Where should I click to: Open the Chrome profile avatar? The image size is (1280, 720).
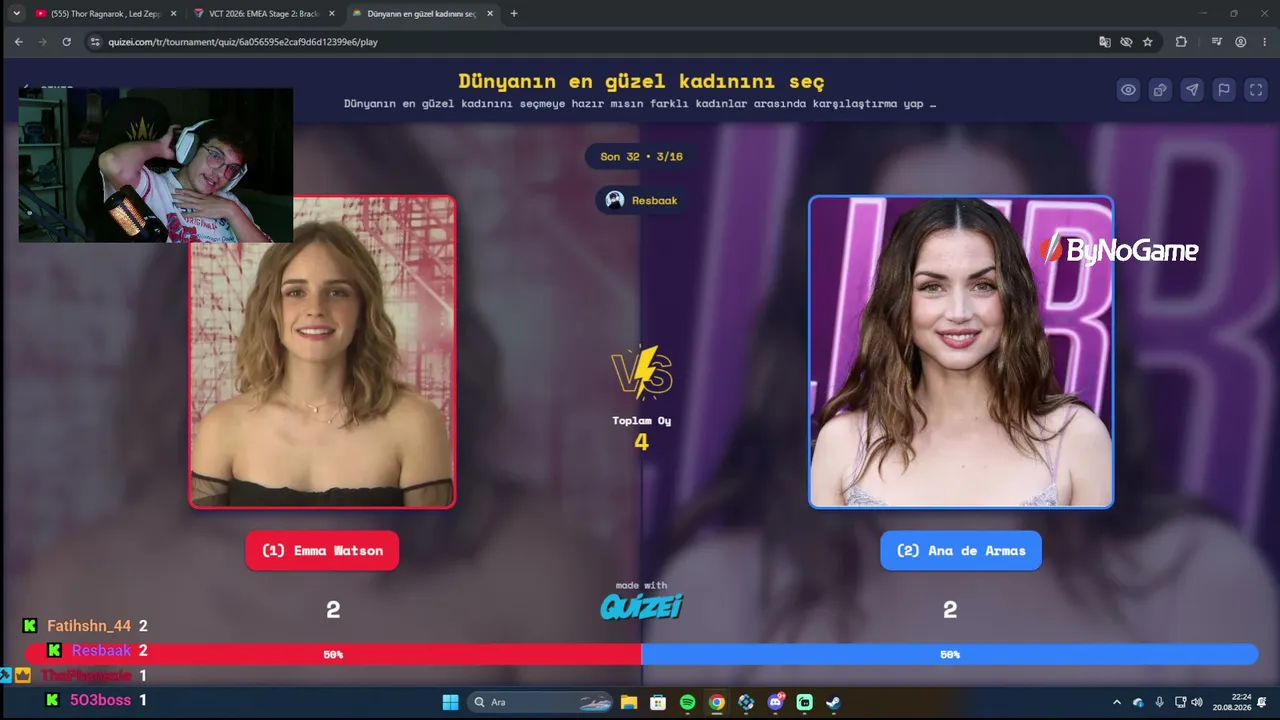click(1241, 42)
